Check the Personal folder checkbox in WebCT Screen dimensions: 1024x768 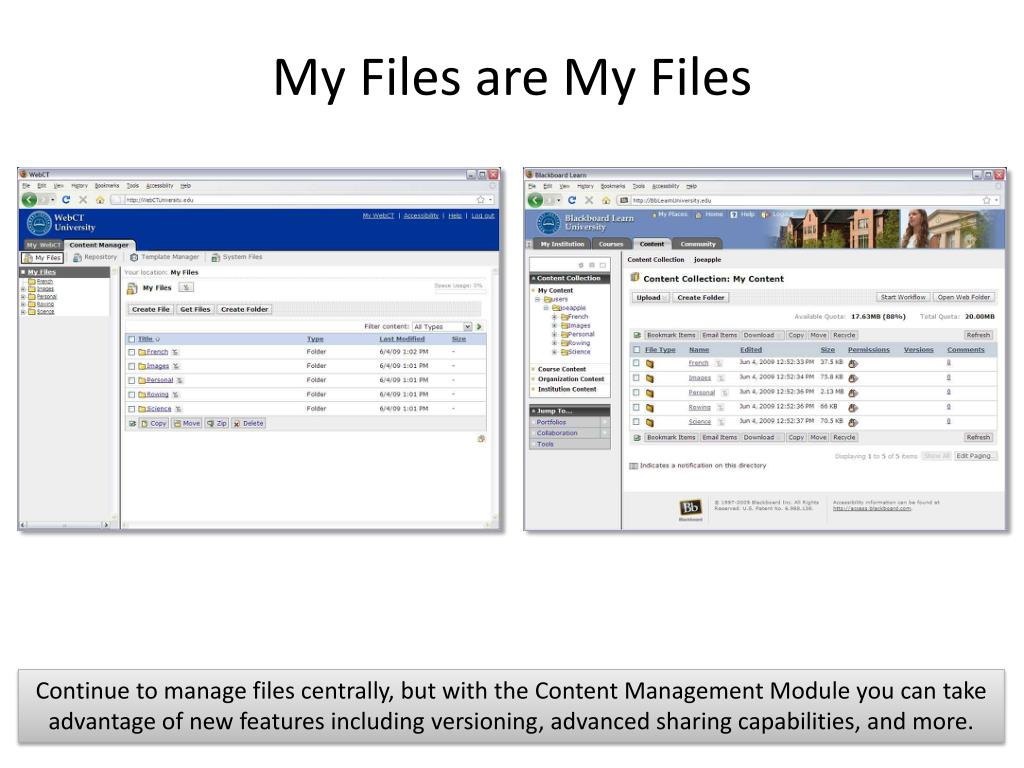tap(132, 380)
